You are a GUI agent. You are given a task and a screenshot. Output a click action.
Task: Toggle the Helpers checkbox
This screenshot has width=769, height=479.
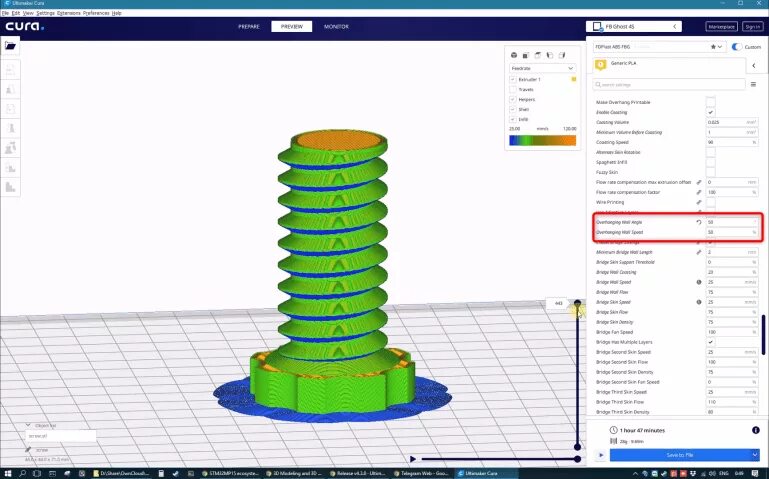click(513, 99)
